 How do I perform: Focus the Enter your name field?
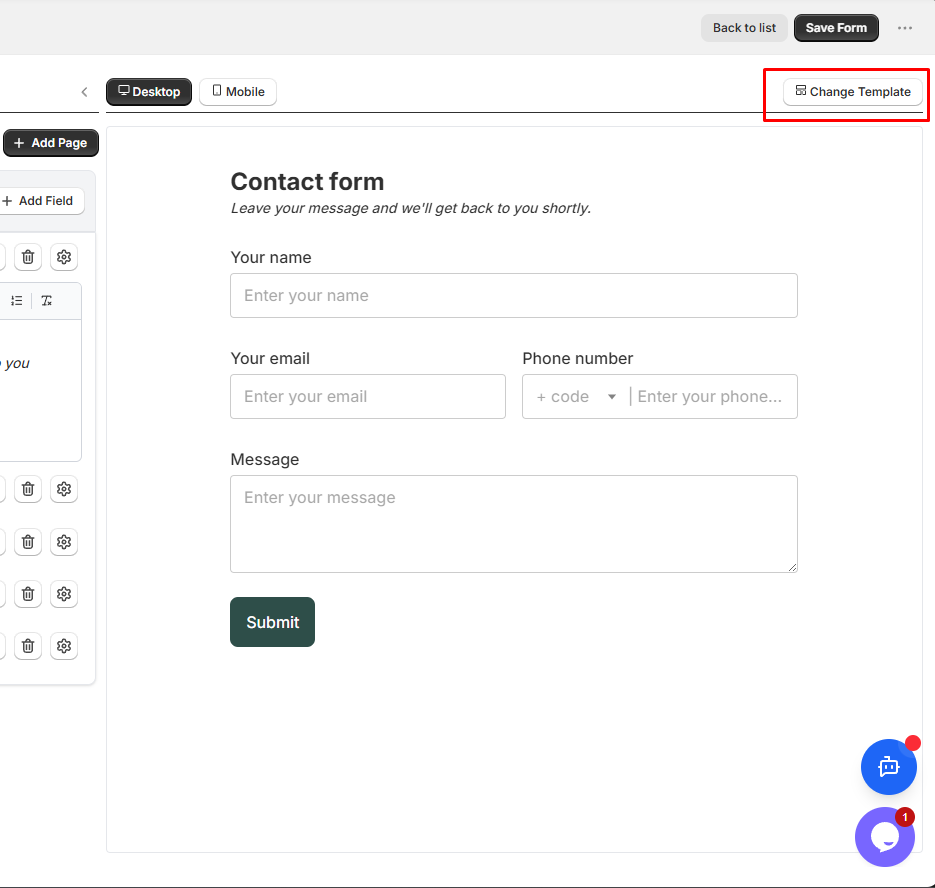514,296
